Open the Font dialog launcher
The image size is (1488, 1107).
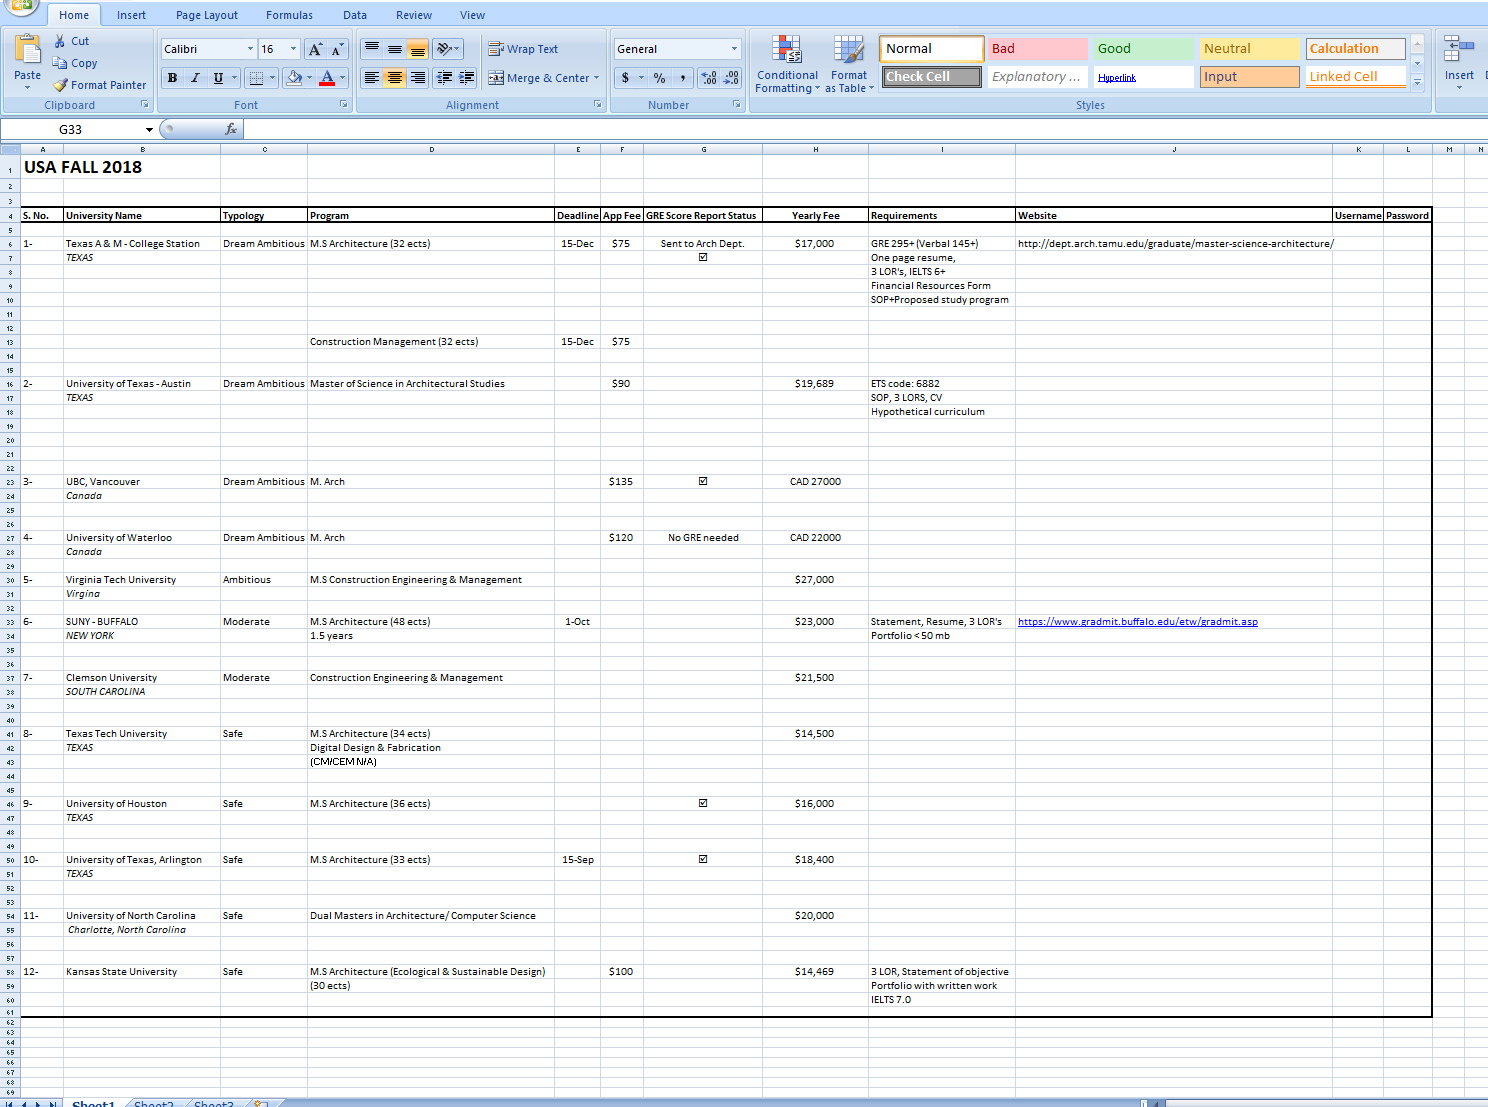(x=344, y=104)
